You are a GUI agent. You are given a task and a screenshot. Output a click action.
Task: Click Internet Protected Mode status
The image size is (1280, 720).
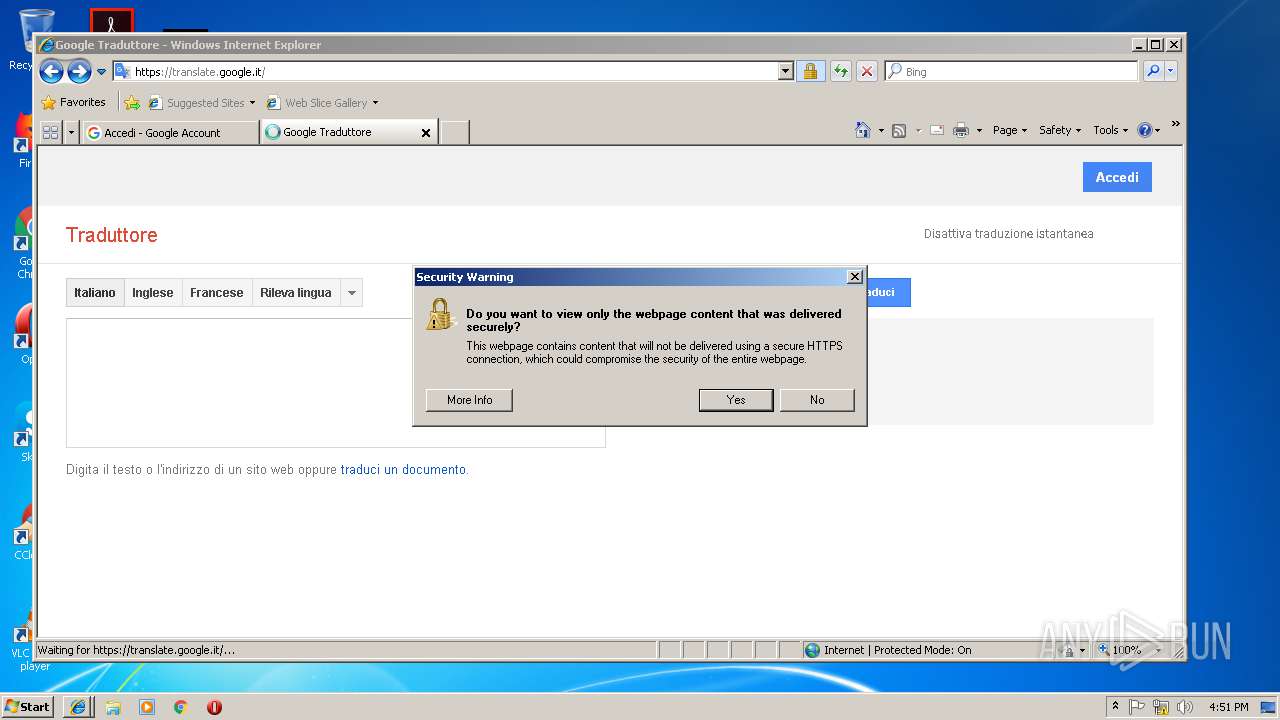888,650
